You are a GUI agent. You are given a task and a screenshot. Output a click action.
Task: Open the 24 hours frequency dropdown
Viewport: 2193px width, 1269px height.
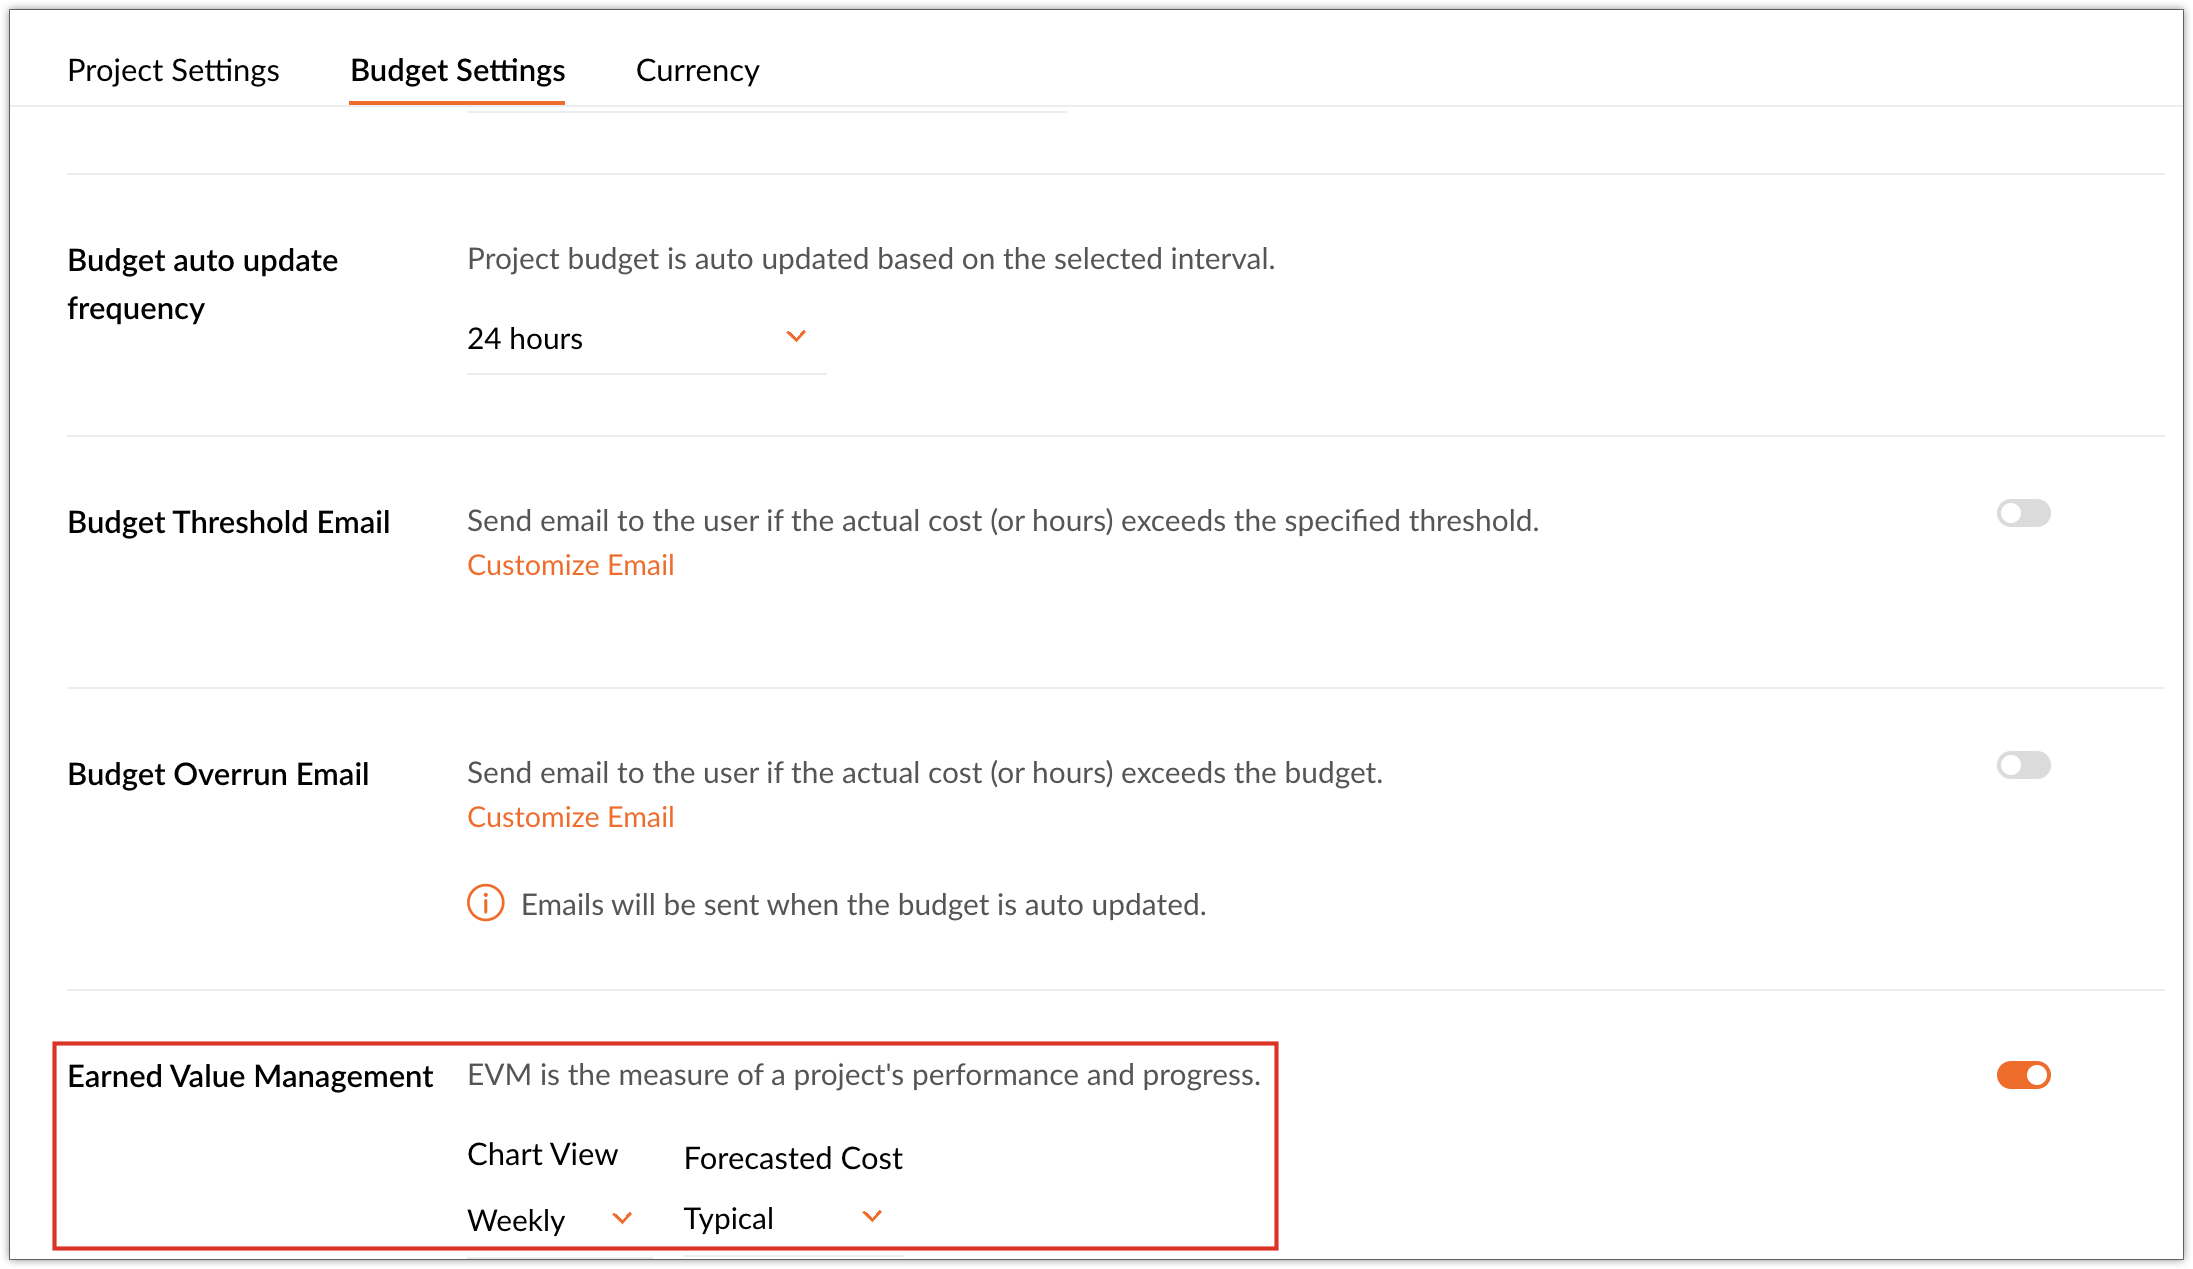[x=646, y=339]
